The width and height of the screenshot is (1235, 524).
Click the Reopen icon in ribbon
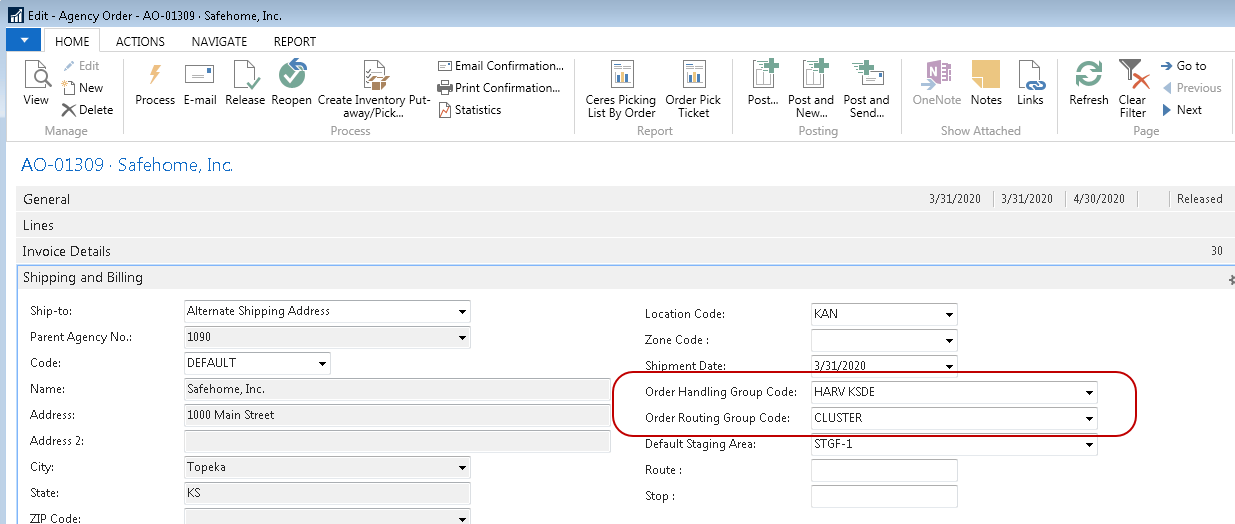pos(292,76)
